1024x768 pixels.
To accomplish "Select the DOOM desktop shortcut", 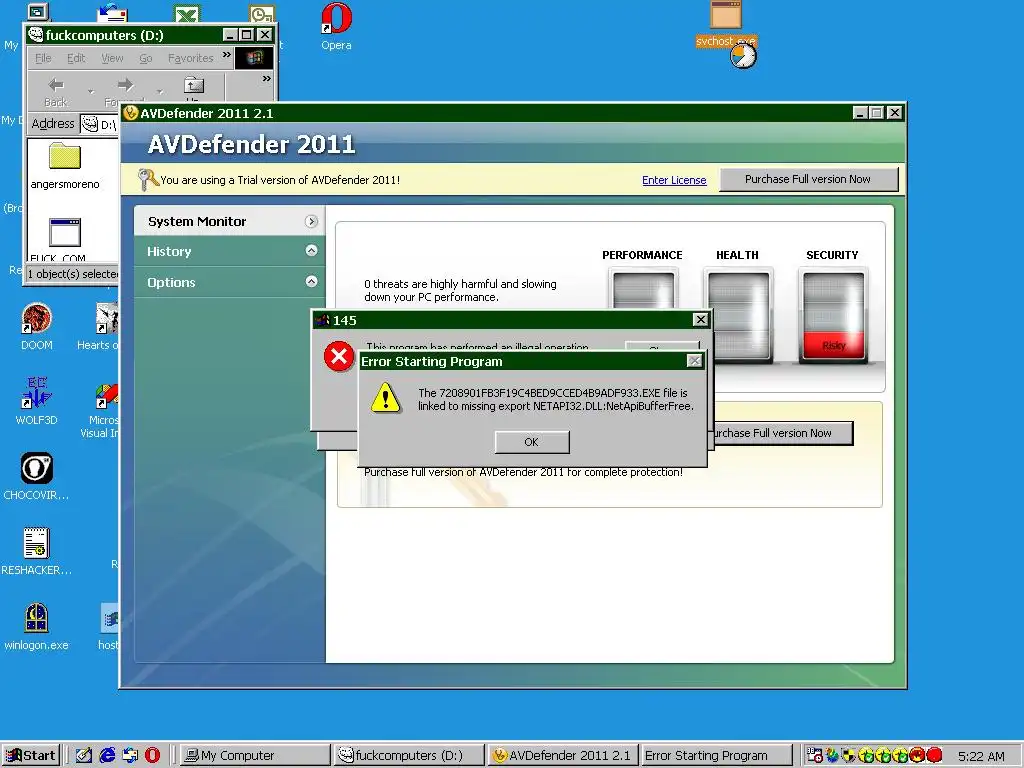I will [37, 327].
